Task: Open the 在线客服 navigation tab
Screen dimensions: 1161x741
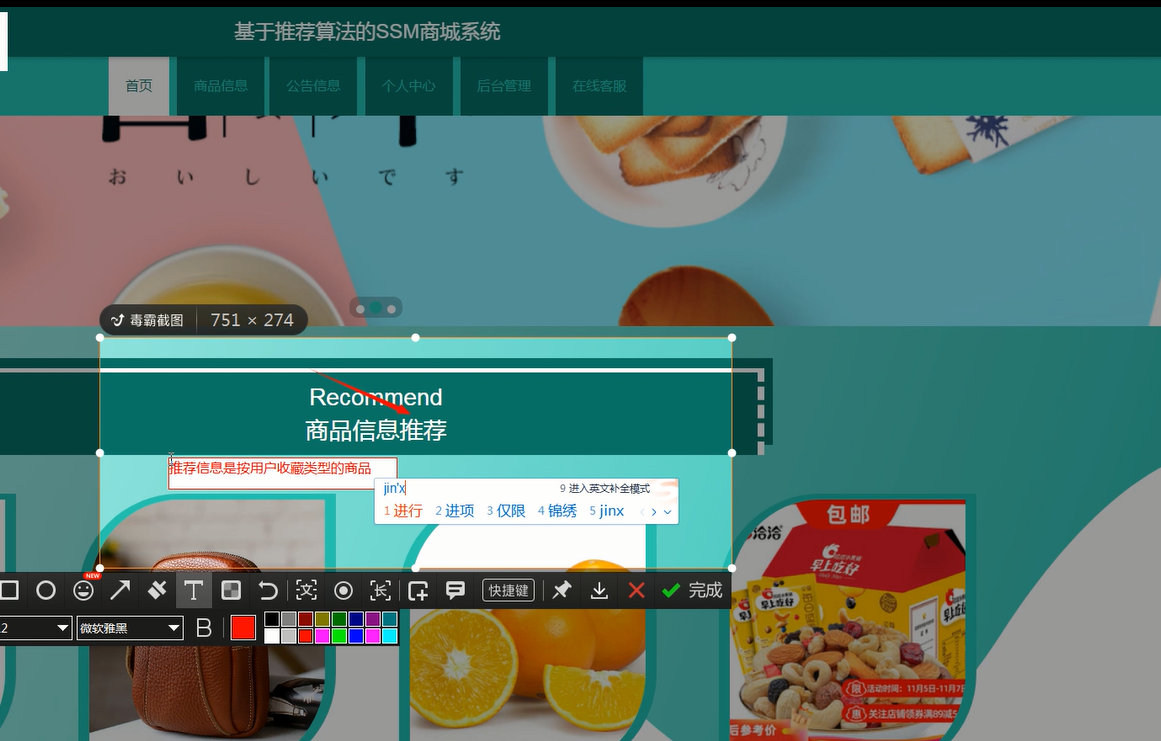Action: click(599, 86)
